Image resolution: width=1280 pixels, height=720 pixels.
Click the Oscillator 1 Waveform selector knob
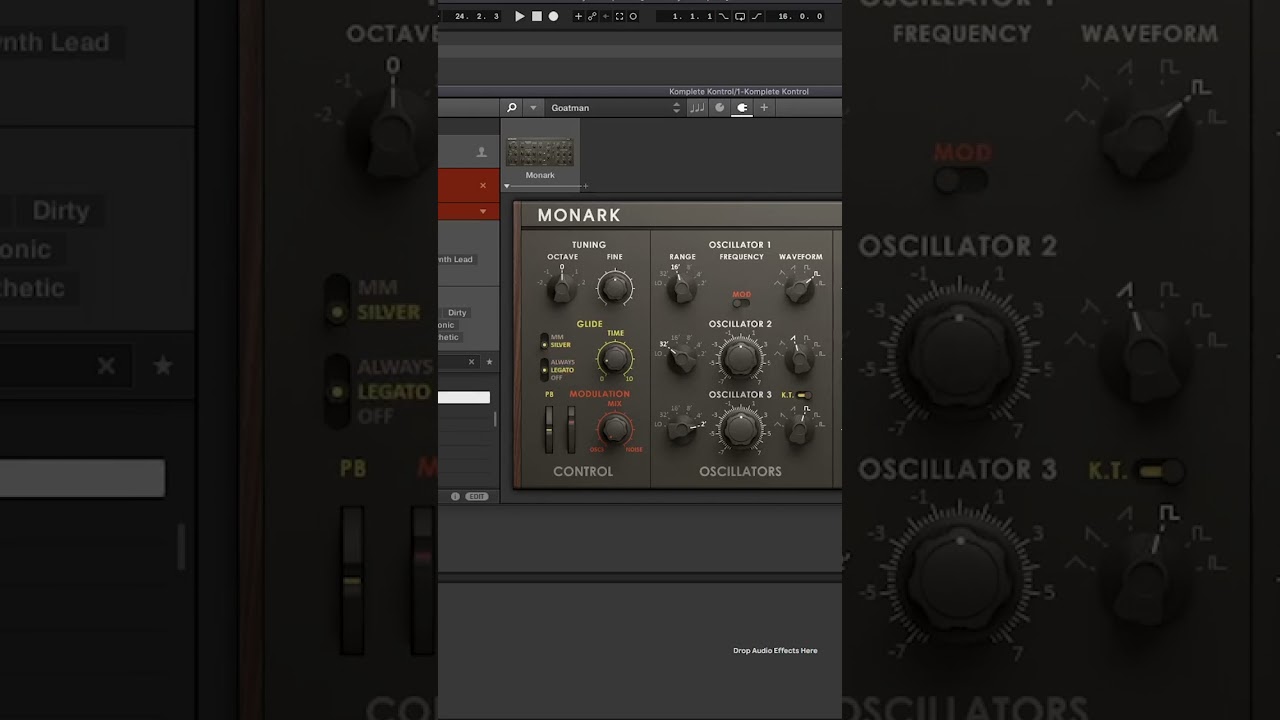[799, 290]
